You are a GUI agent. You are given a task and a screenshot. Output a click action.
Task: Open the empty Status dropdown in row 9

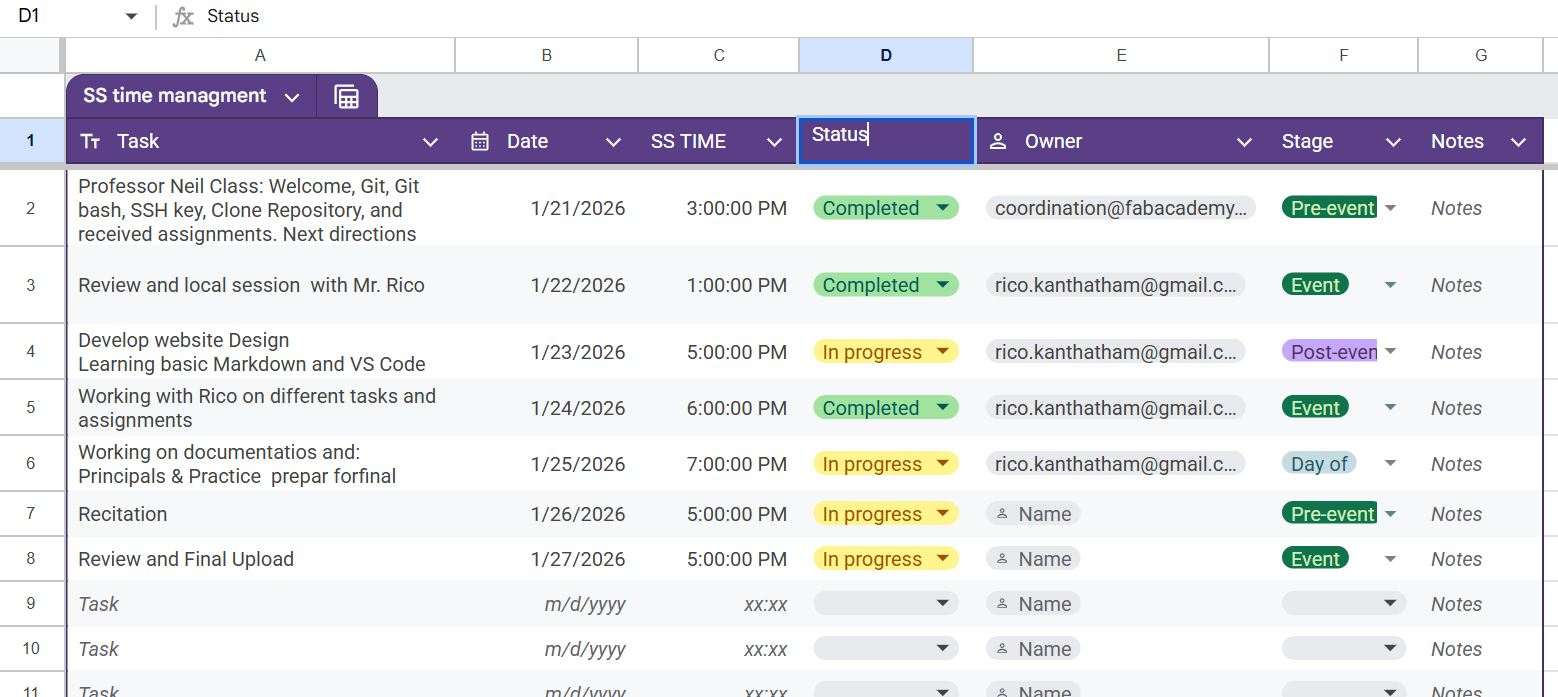click(941, 603)
